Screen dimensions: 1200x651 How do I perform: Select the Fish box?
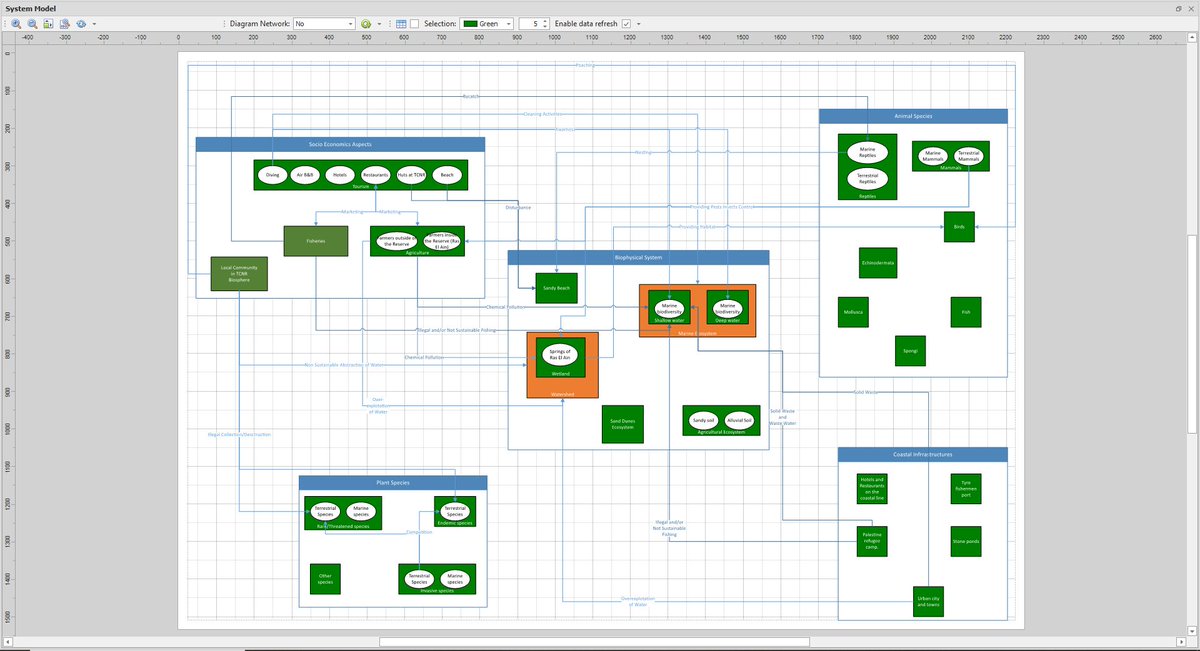coord(966,312)
